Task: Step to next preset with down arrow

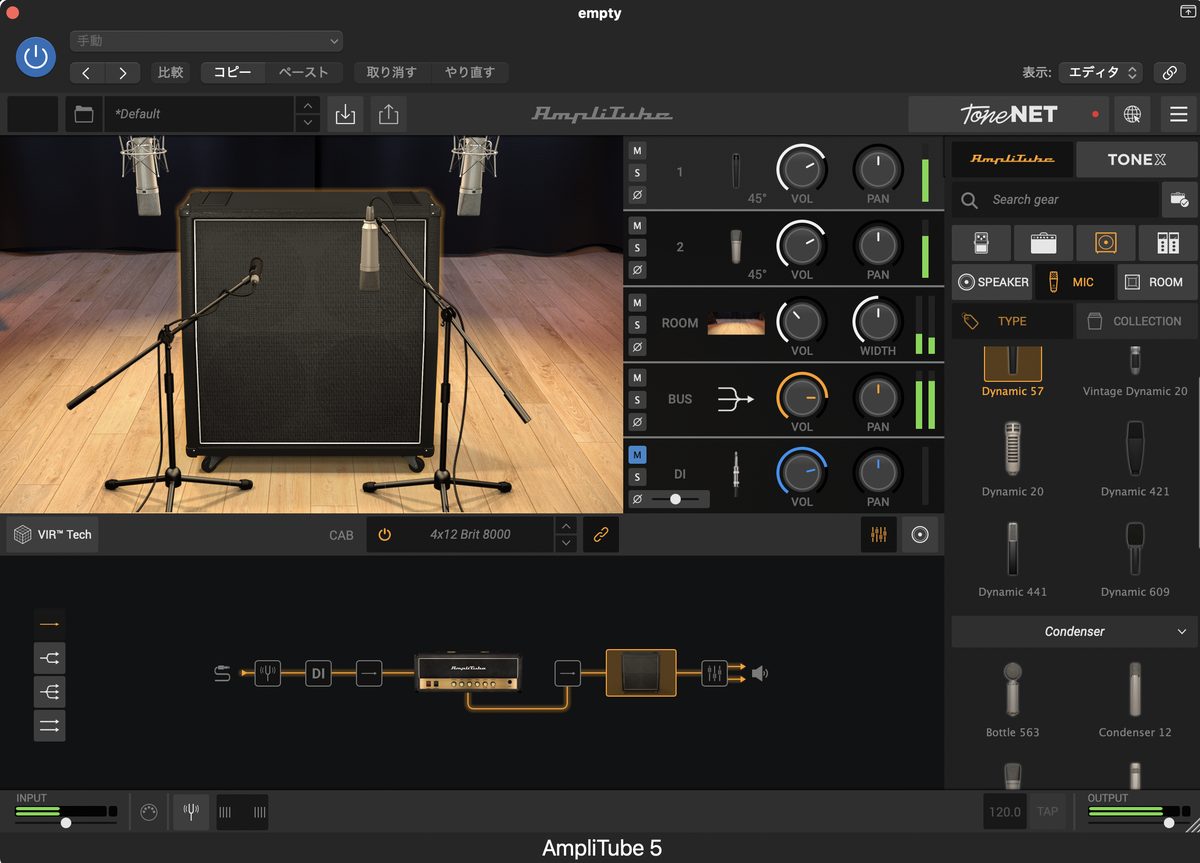Action: pyautogui.click(x=308, y=123)
